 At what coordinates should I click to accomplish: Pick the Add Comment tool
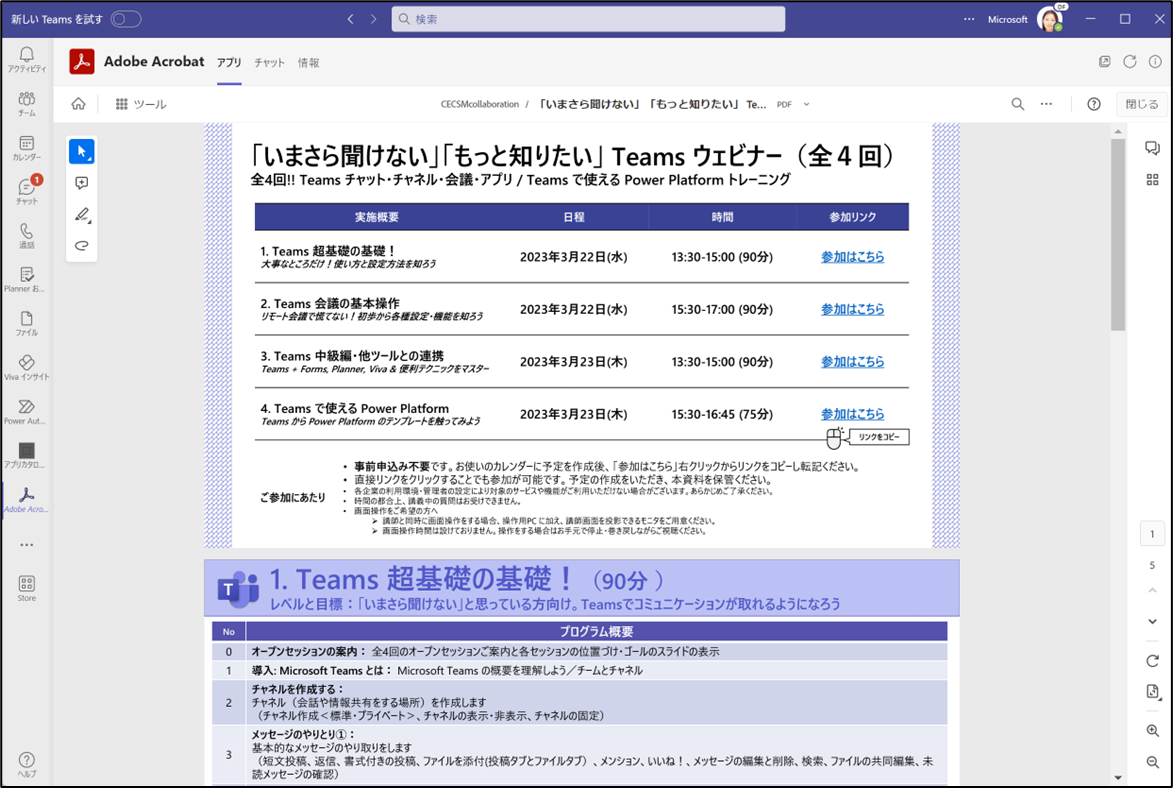[81, 183]
